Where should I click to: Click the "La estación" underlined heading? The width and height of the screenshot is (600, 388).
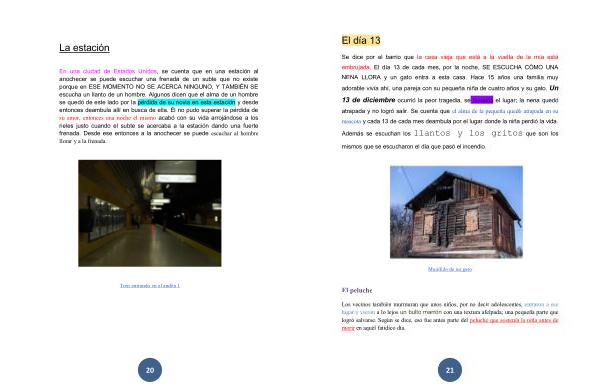pyautogui.click(x=84, y=48)
